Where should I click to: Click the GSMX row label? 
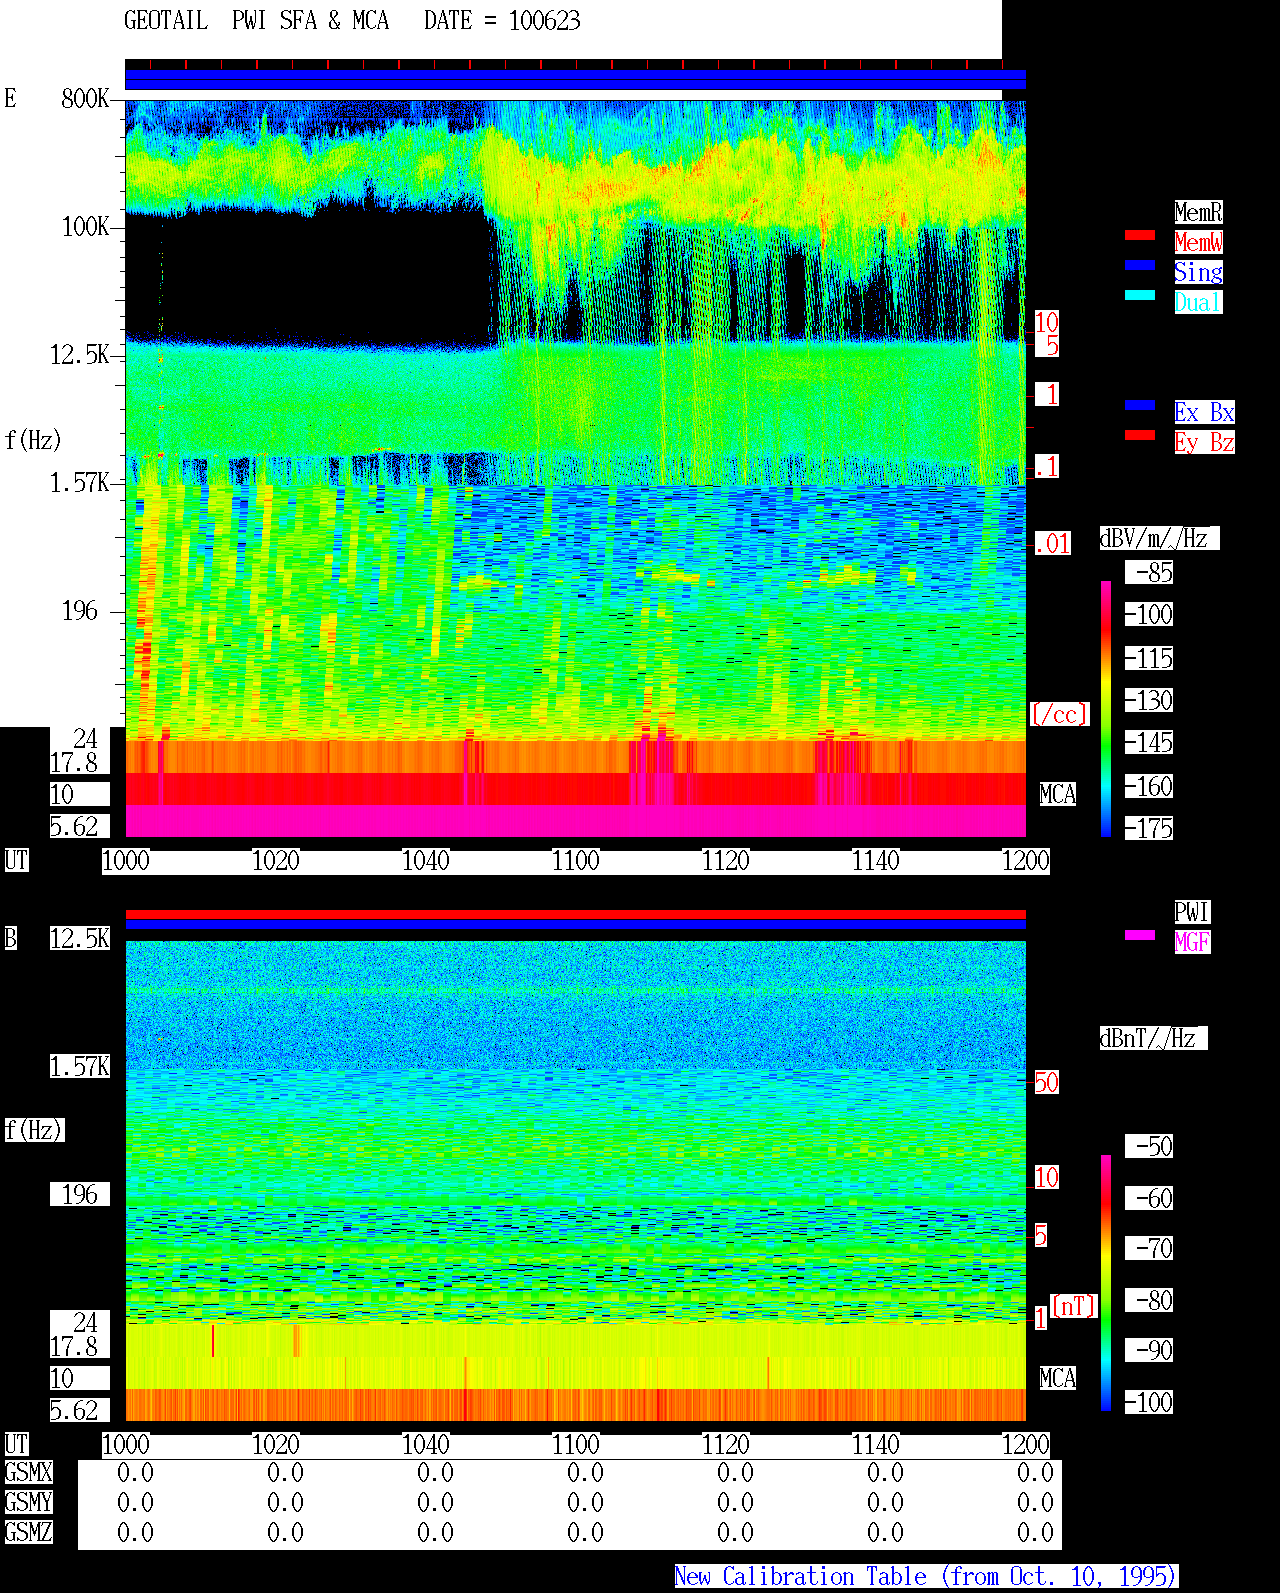28,1473
